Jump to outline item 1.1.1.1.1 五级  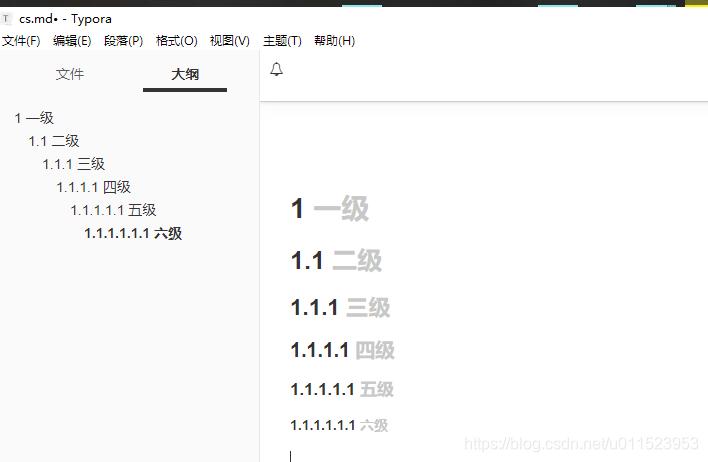point(113,210)
